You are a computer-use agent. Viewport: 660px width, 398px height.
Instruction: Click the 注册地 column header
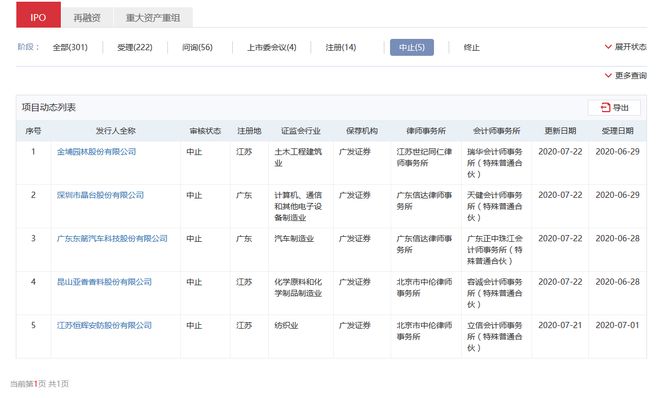249,131
